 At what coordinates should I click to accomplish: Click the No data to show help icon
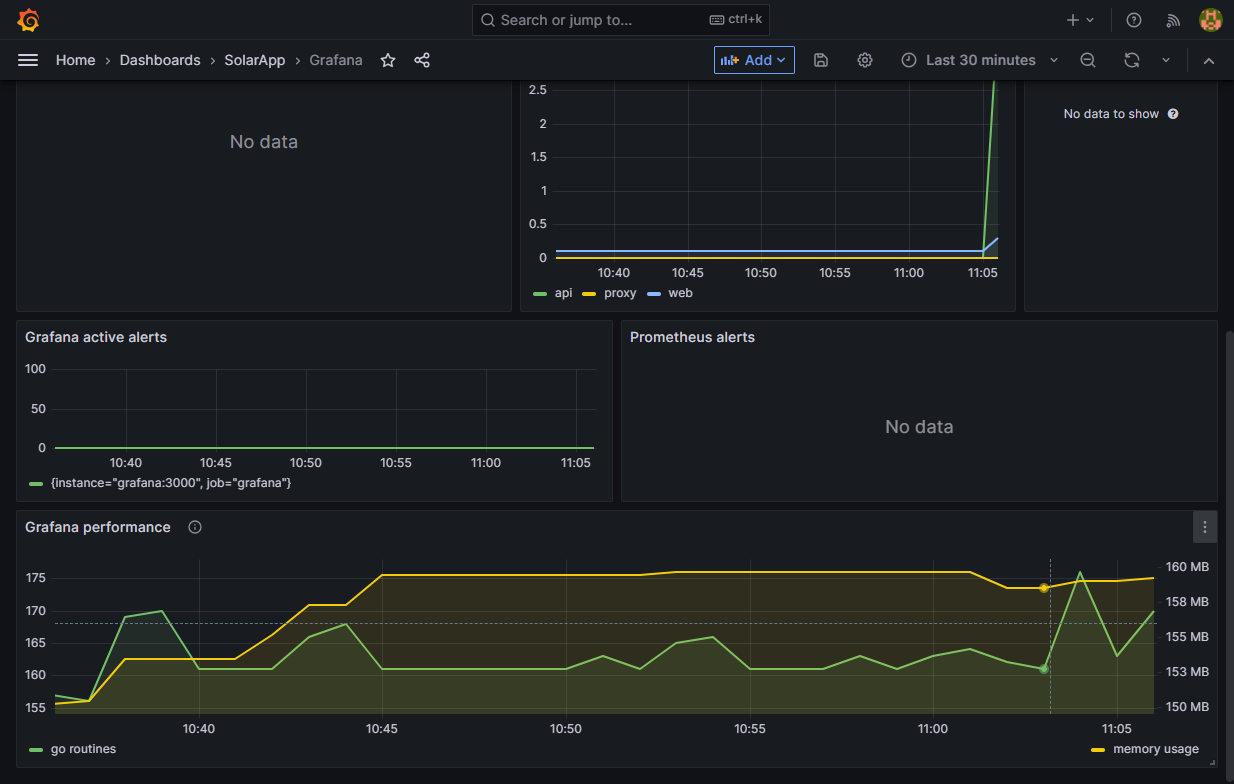pos(1173,114)
